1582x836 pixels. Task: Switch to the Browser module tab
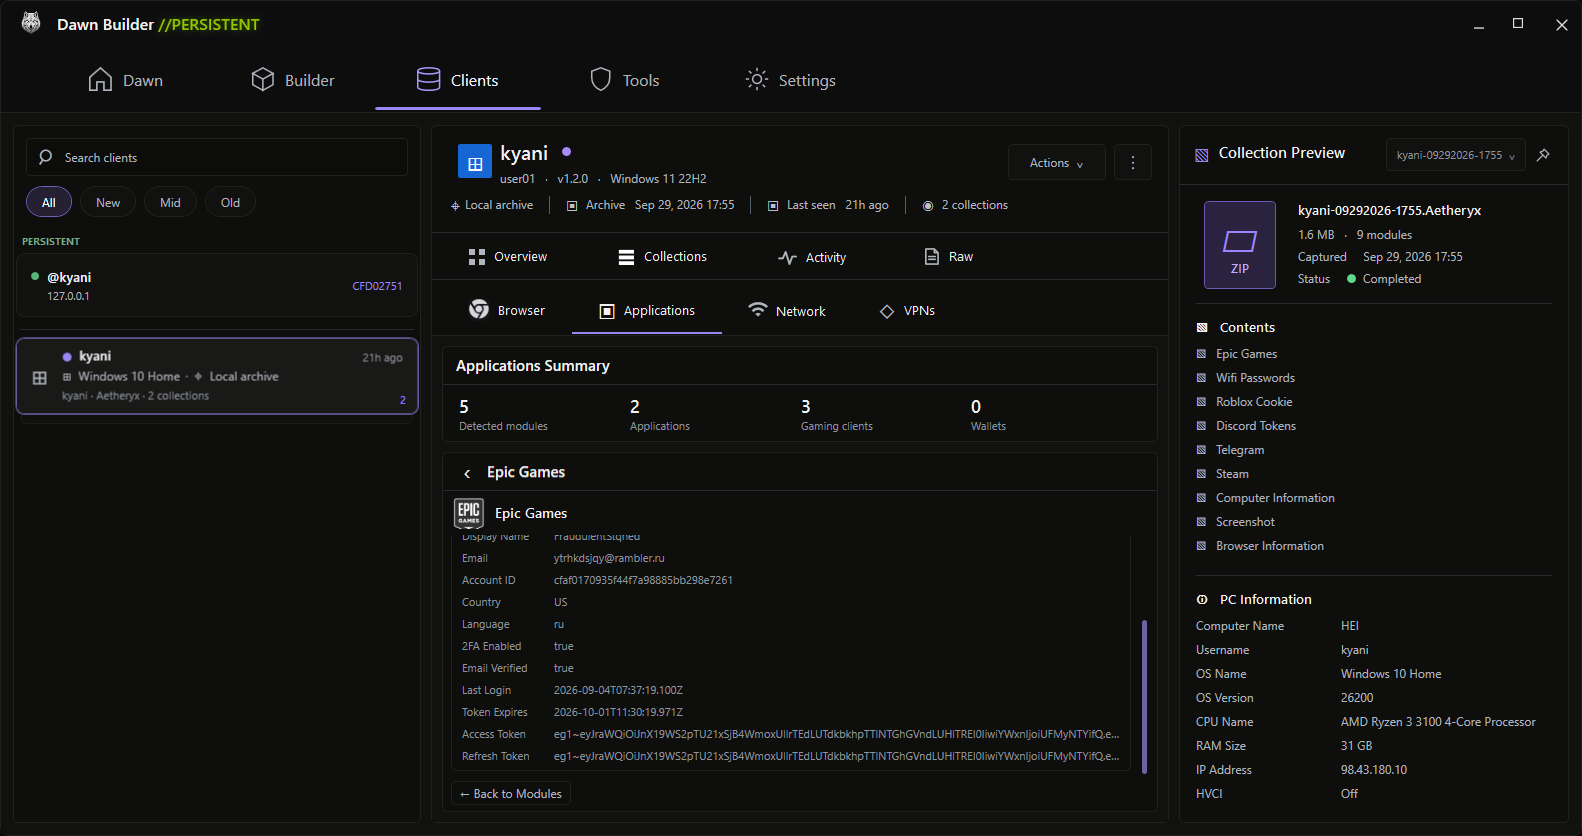pyautogui.click(x=507, y=311)
